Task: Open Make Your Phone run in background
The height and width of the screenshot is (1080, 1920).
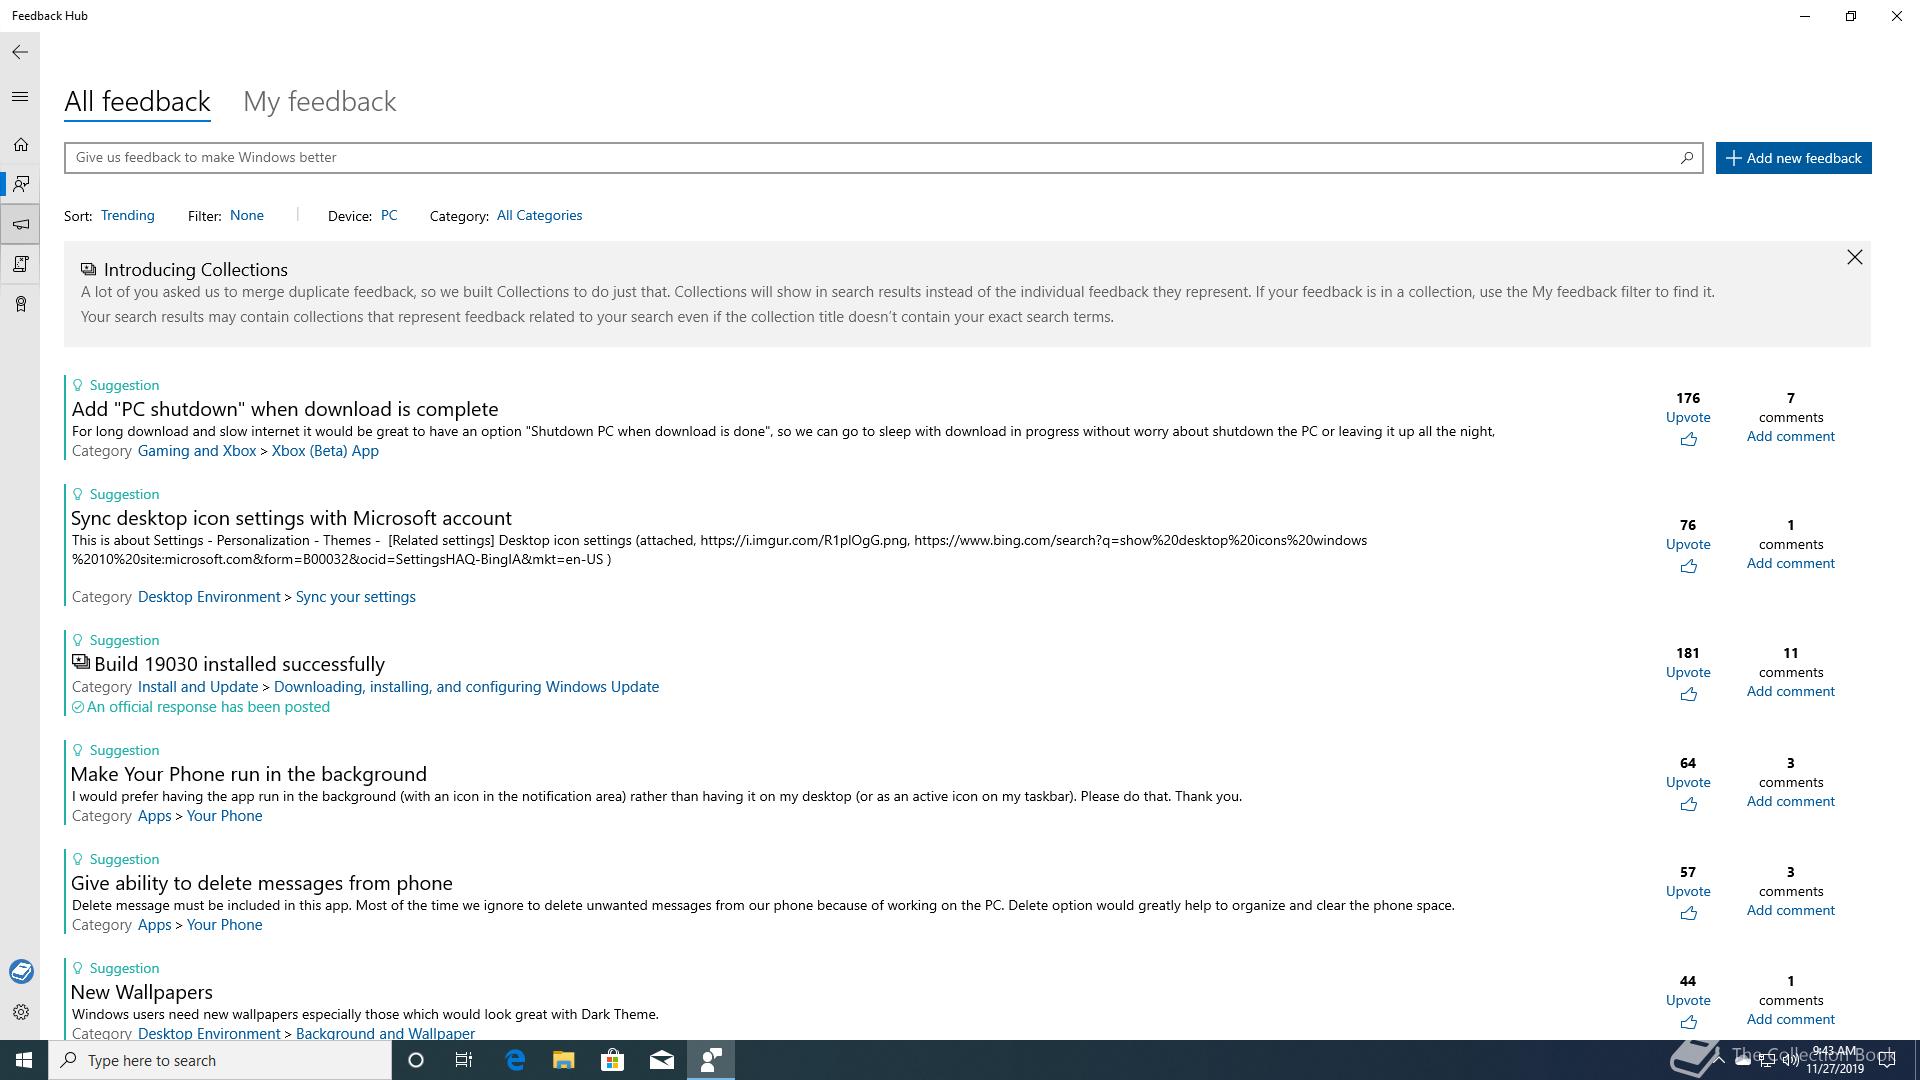Action: tap(249, 774)
